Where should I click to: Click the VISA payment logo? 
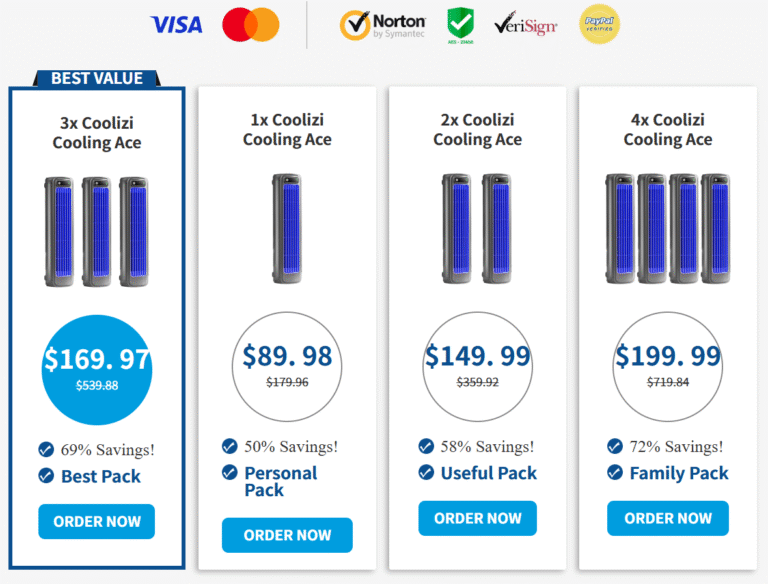(176, 25)
